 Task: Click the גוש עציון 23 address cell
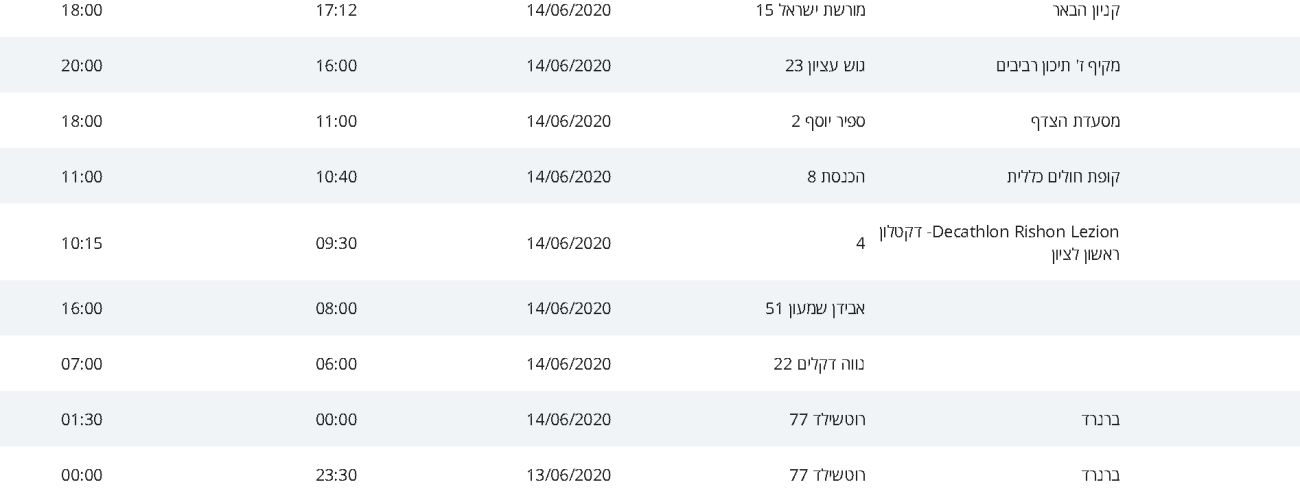(x=825, y=66)
